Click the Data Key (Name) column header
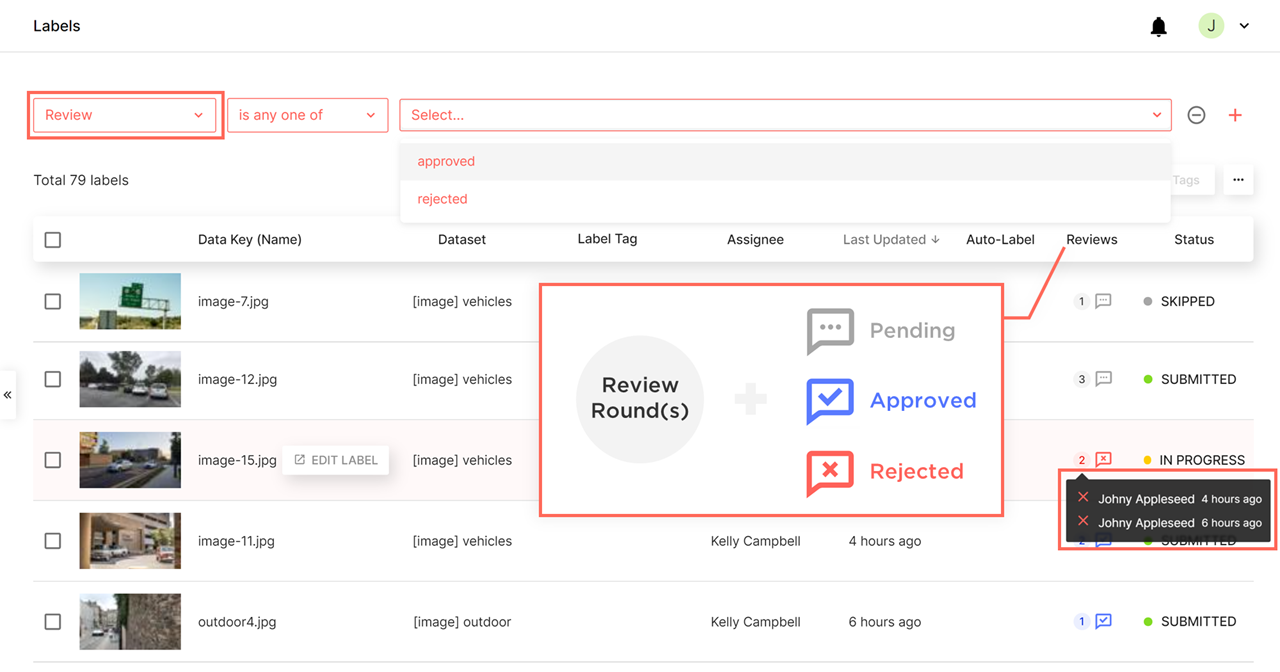This screenshot has height=672, width=1280. point(250,240)
